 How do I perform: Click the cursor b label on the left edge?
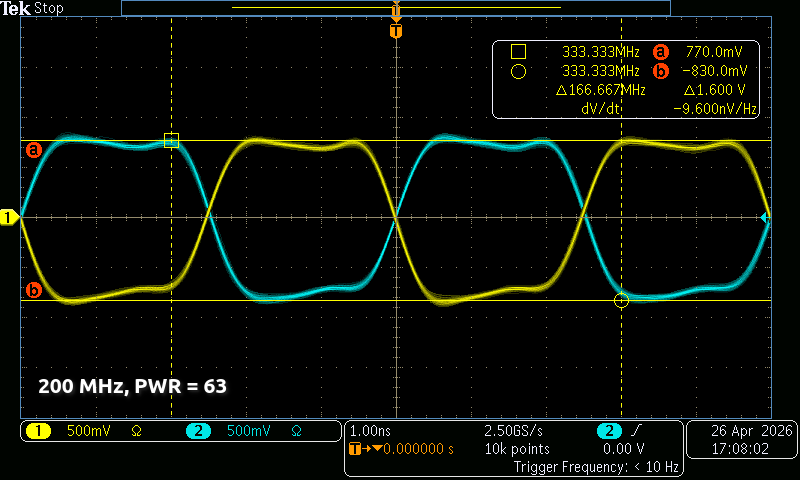pyautogui.click(x=34, y=291)
